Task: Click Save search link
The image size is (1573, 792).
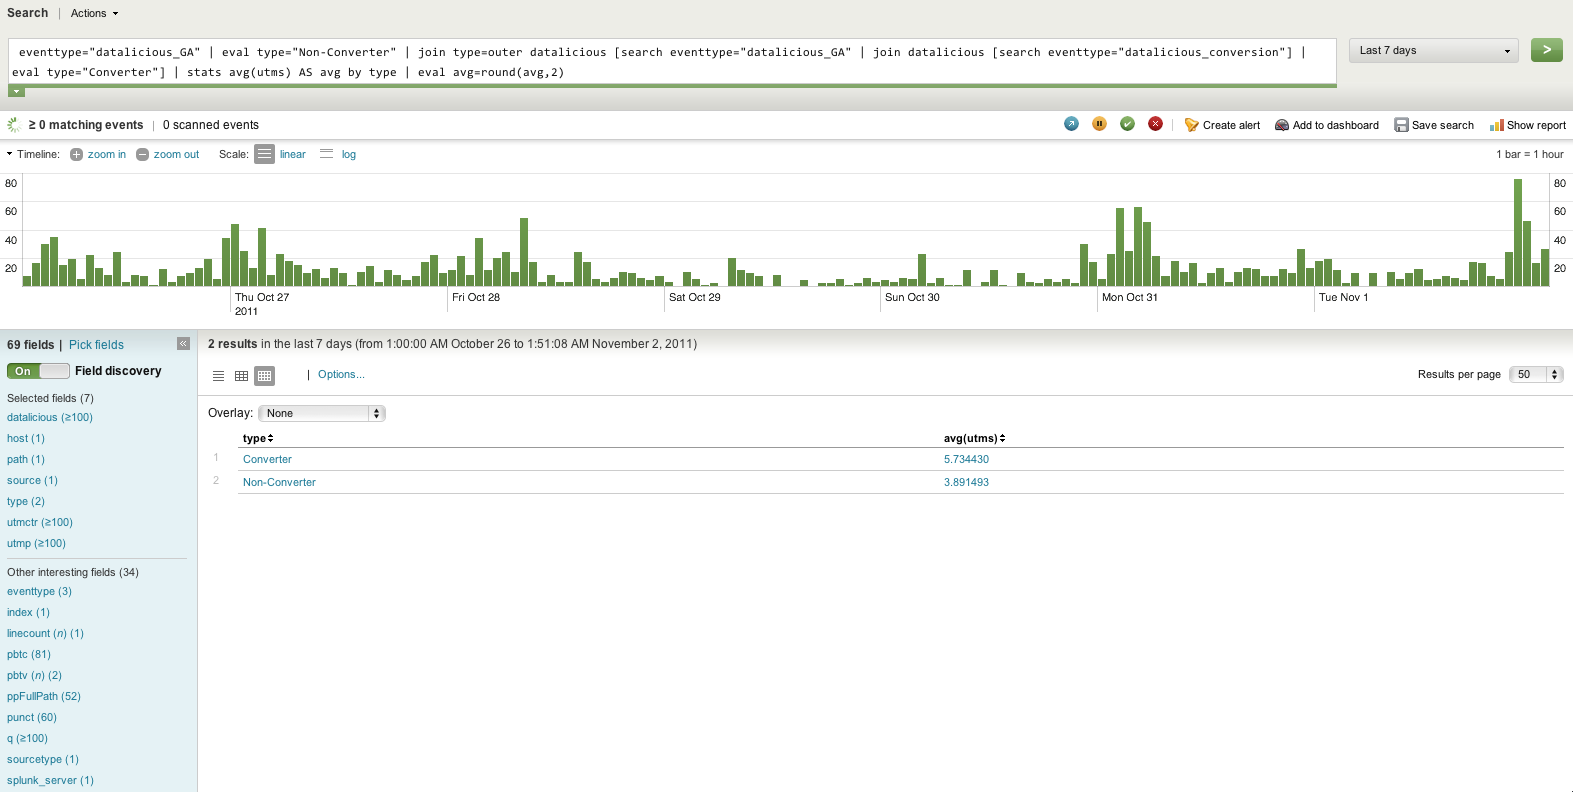Action: tap(1442, 125)
